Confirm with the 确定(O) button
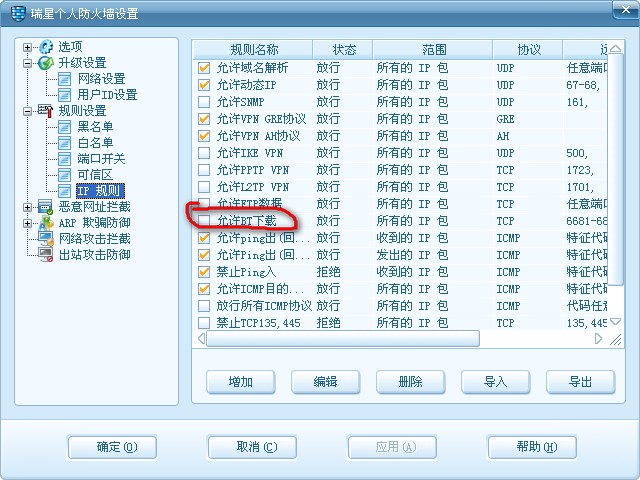The width and height of the screenshot is (640, 480). 112,447
